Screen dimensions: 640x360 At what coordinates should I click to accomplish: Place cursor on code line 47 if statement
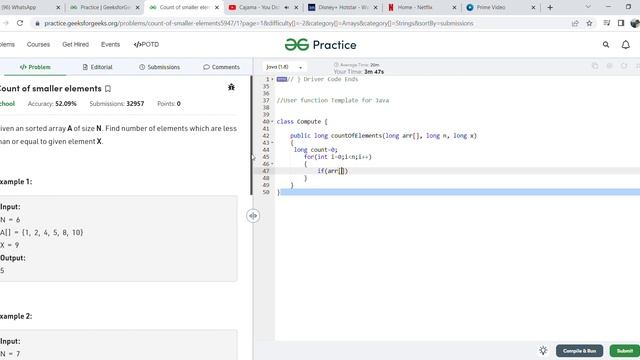(333, 171)
